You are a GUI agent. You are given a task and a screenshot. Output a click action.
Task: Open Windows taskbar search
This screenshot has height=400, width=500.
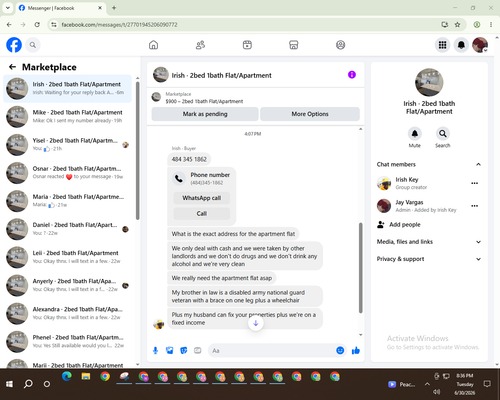28,384
